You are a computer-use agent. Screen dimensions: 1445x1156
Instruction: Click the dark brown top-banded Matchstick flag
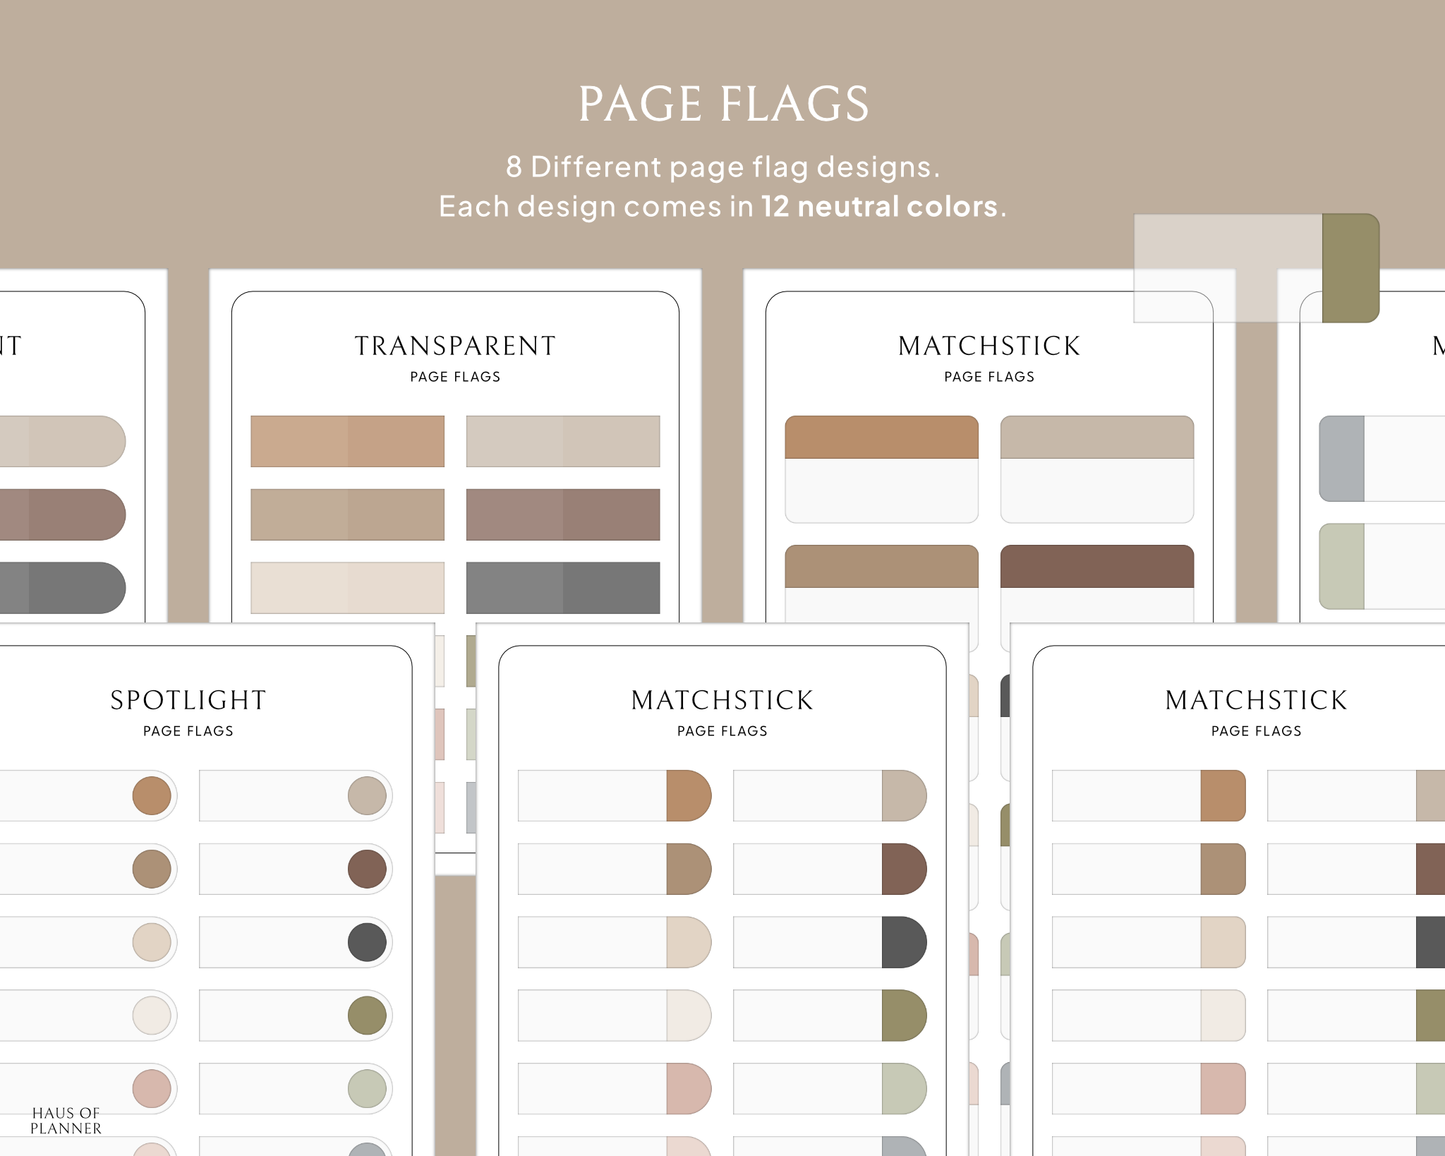pyautogui.click(x=1097, y=567)
